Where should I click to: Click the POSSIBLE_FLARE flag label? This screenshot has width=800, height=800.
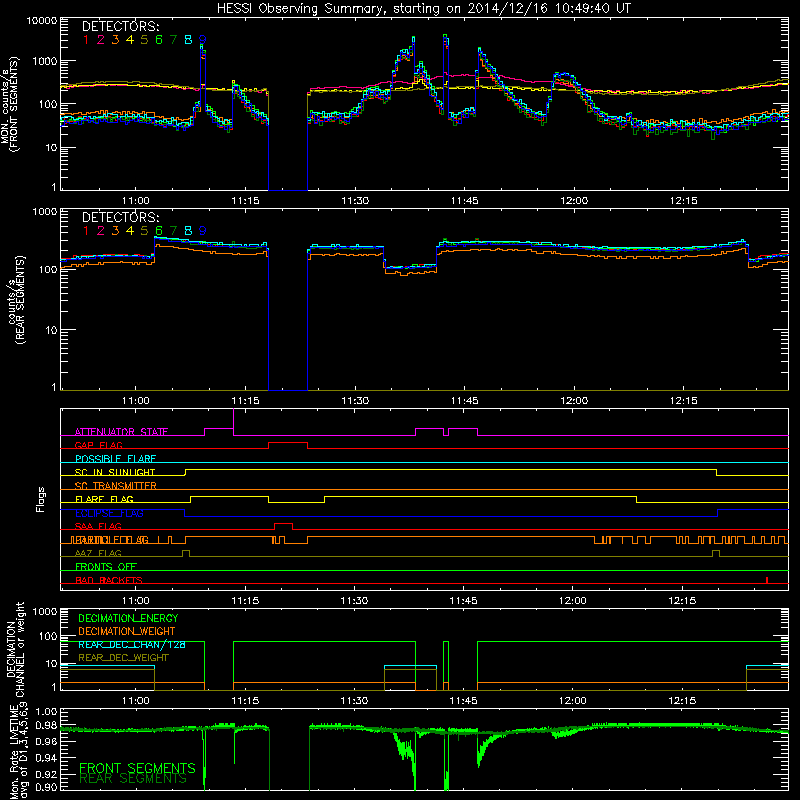click(115, 459)
